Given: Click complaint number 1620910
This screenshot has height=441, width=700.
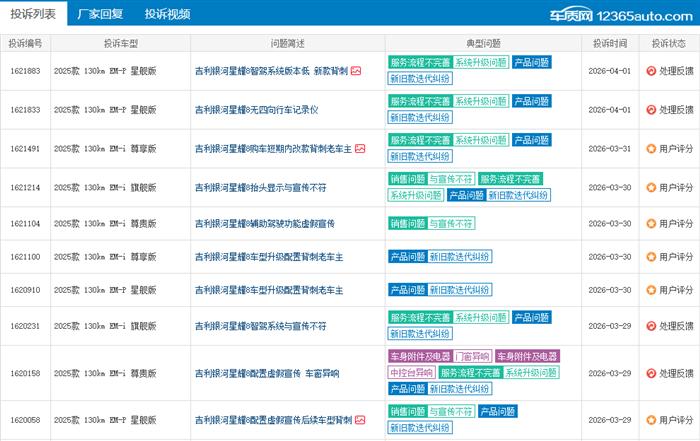Looking at the screenshot, I should 25,290.
